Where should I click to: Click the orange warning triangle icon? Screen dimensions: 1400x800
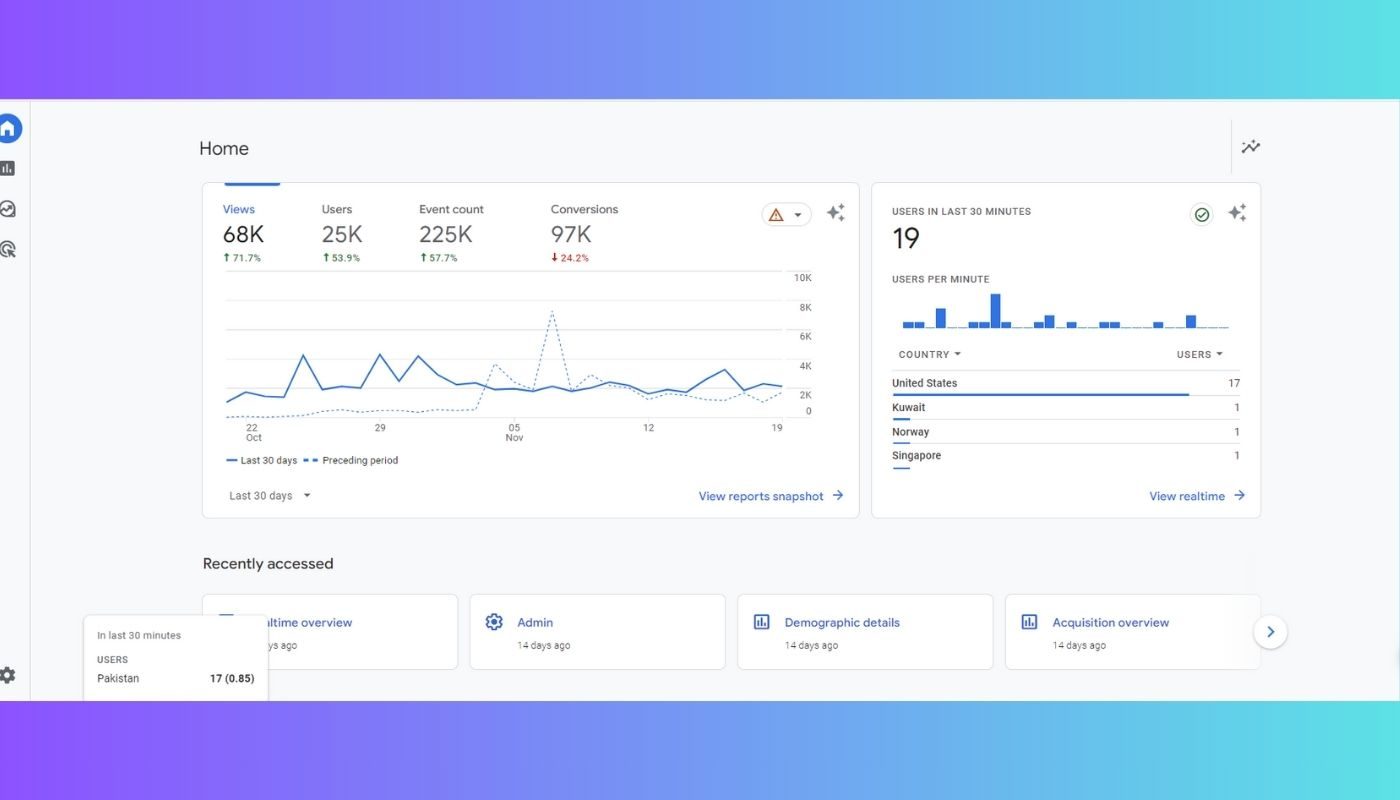click(x=776, y=215)
